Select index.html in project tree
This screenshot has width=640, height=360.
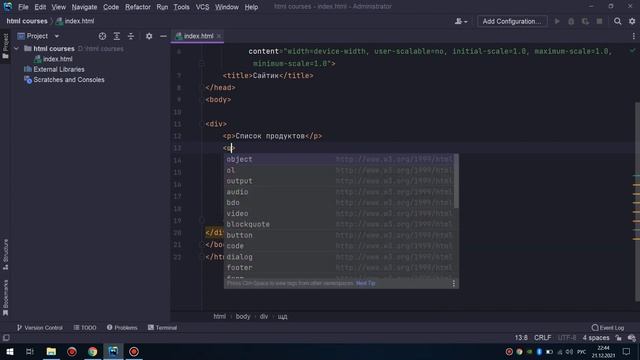point(58,59)
